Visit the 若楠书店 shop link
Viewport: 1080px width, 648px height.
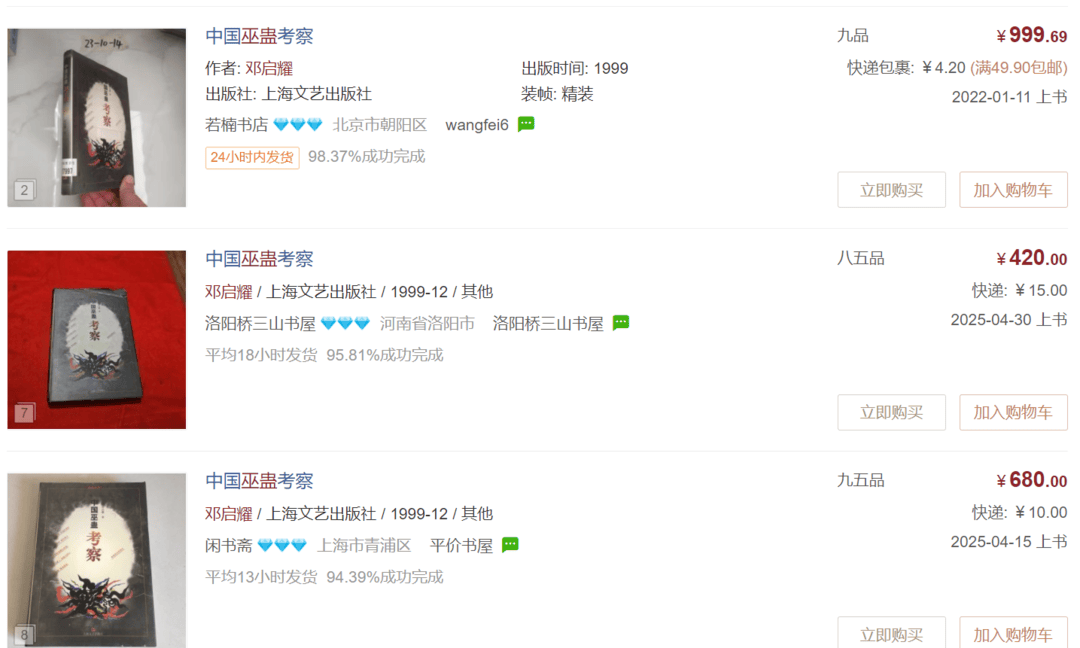[x=236, y=125]
